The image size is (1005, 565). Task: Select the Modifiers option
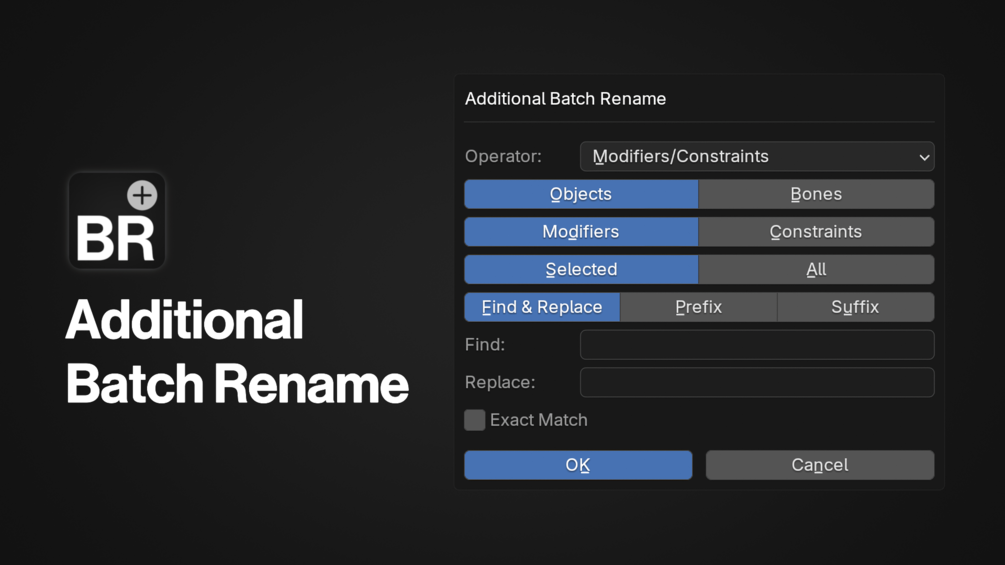pyautogui.click(x=581, y=232)
